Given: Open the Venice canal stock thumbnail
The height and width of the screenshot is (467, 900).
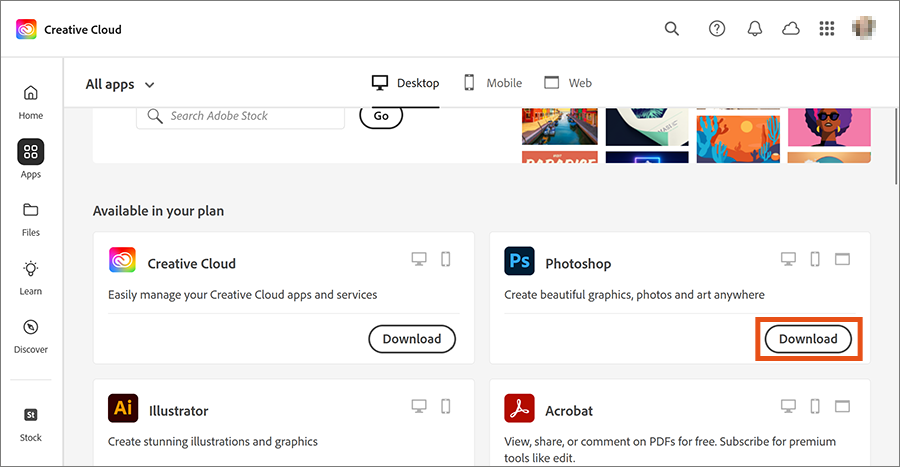Looking at the screenshot, I should [559, 126].
